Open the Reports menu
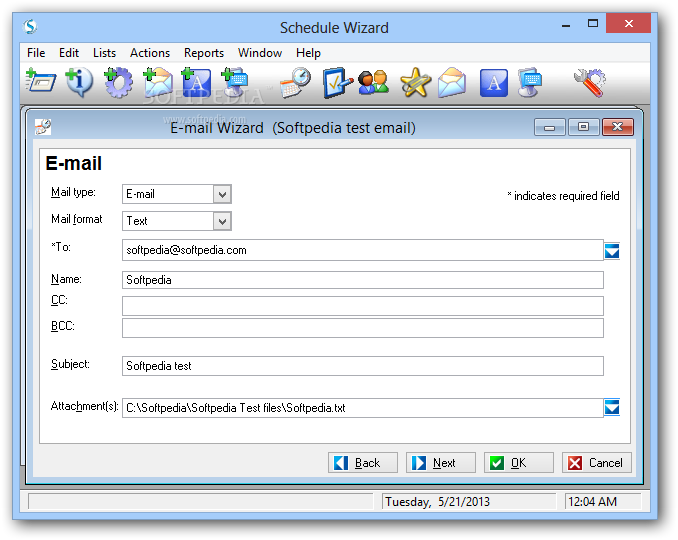The image size is (678, 540). tap(204, 53)
